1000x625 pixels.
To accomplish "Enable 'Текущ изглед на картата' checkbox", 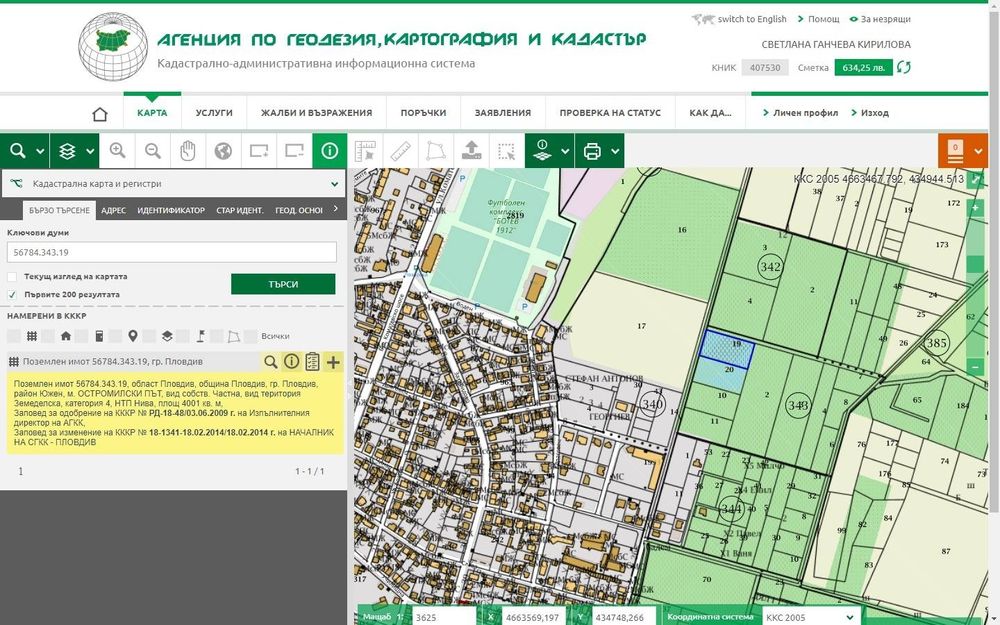I will (x=12, y=277).
